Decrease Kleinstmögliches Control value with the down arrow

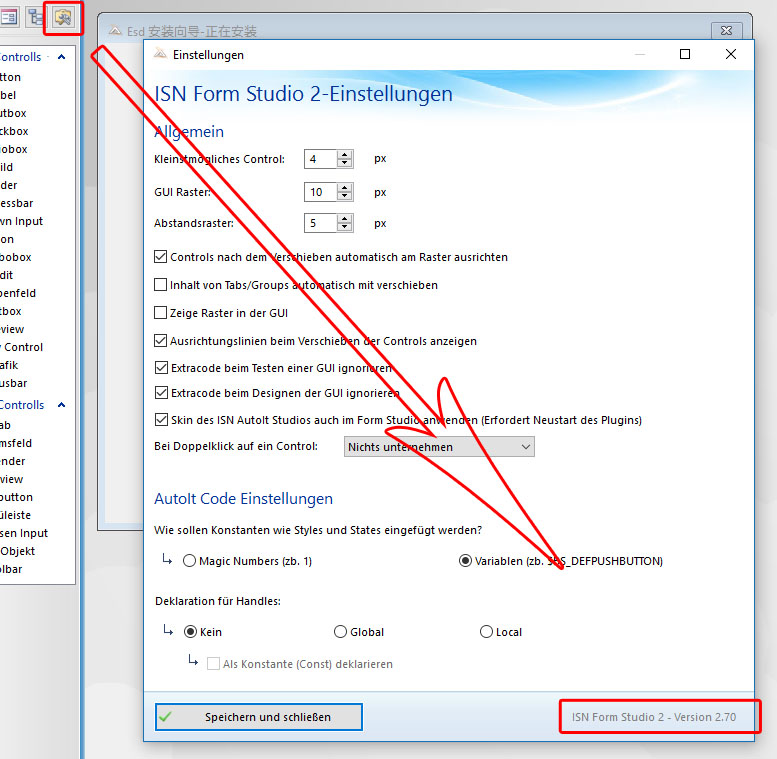[344, 163]
